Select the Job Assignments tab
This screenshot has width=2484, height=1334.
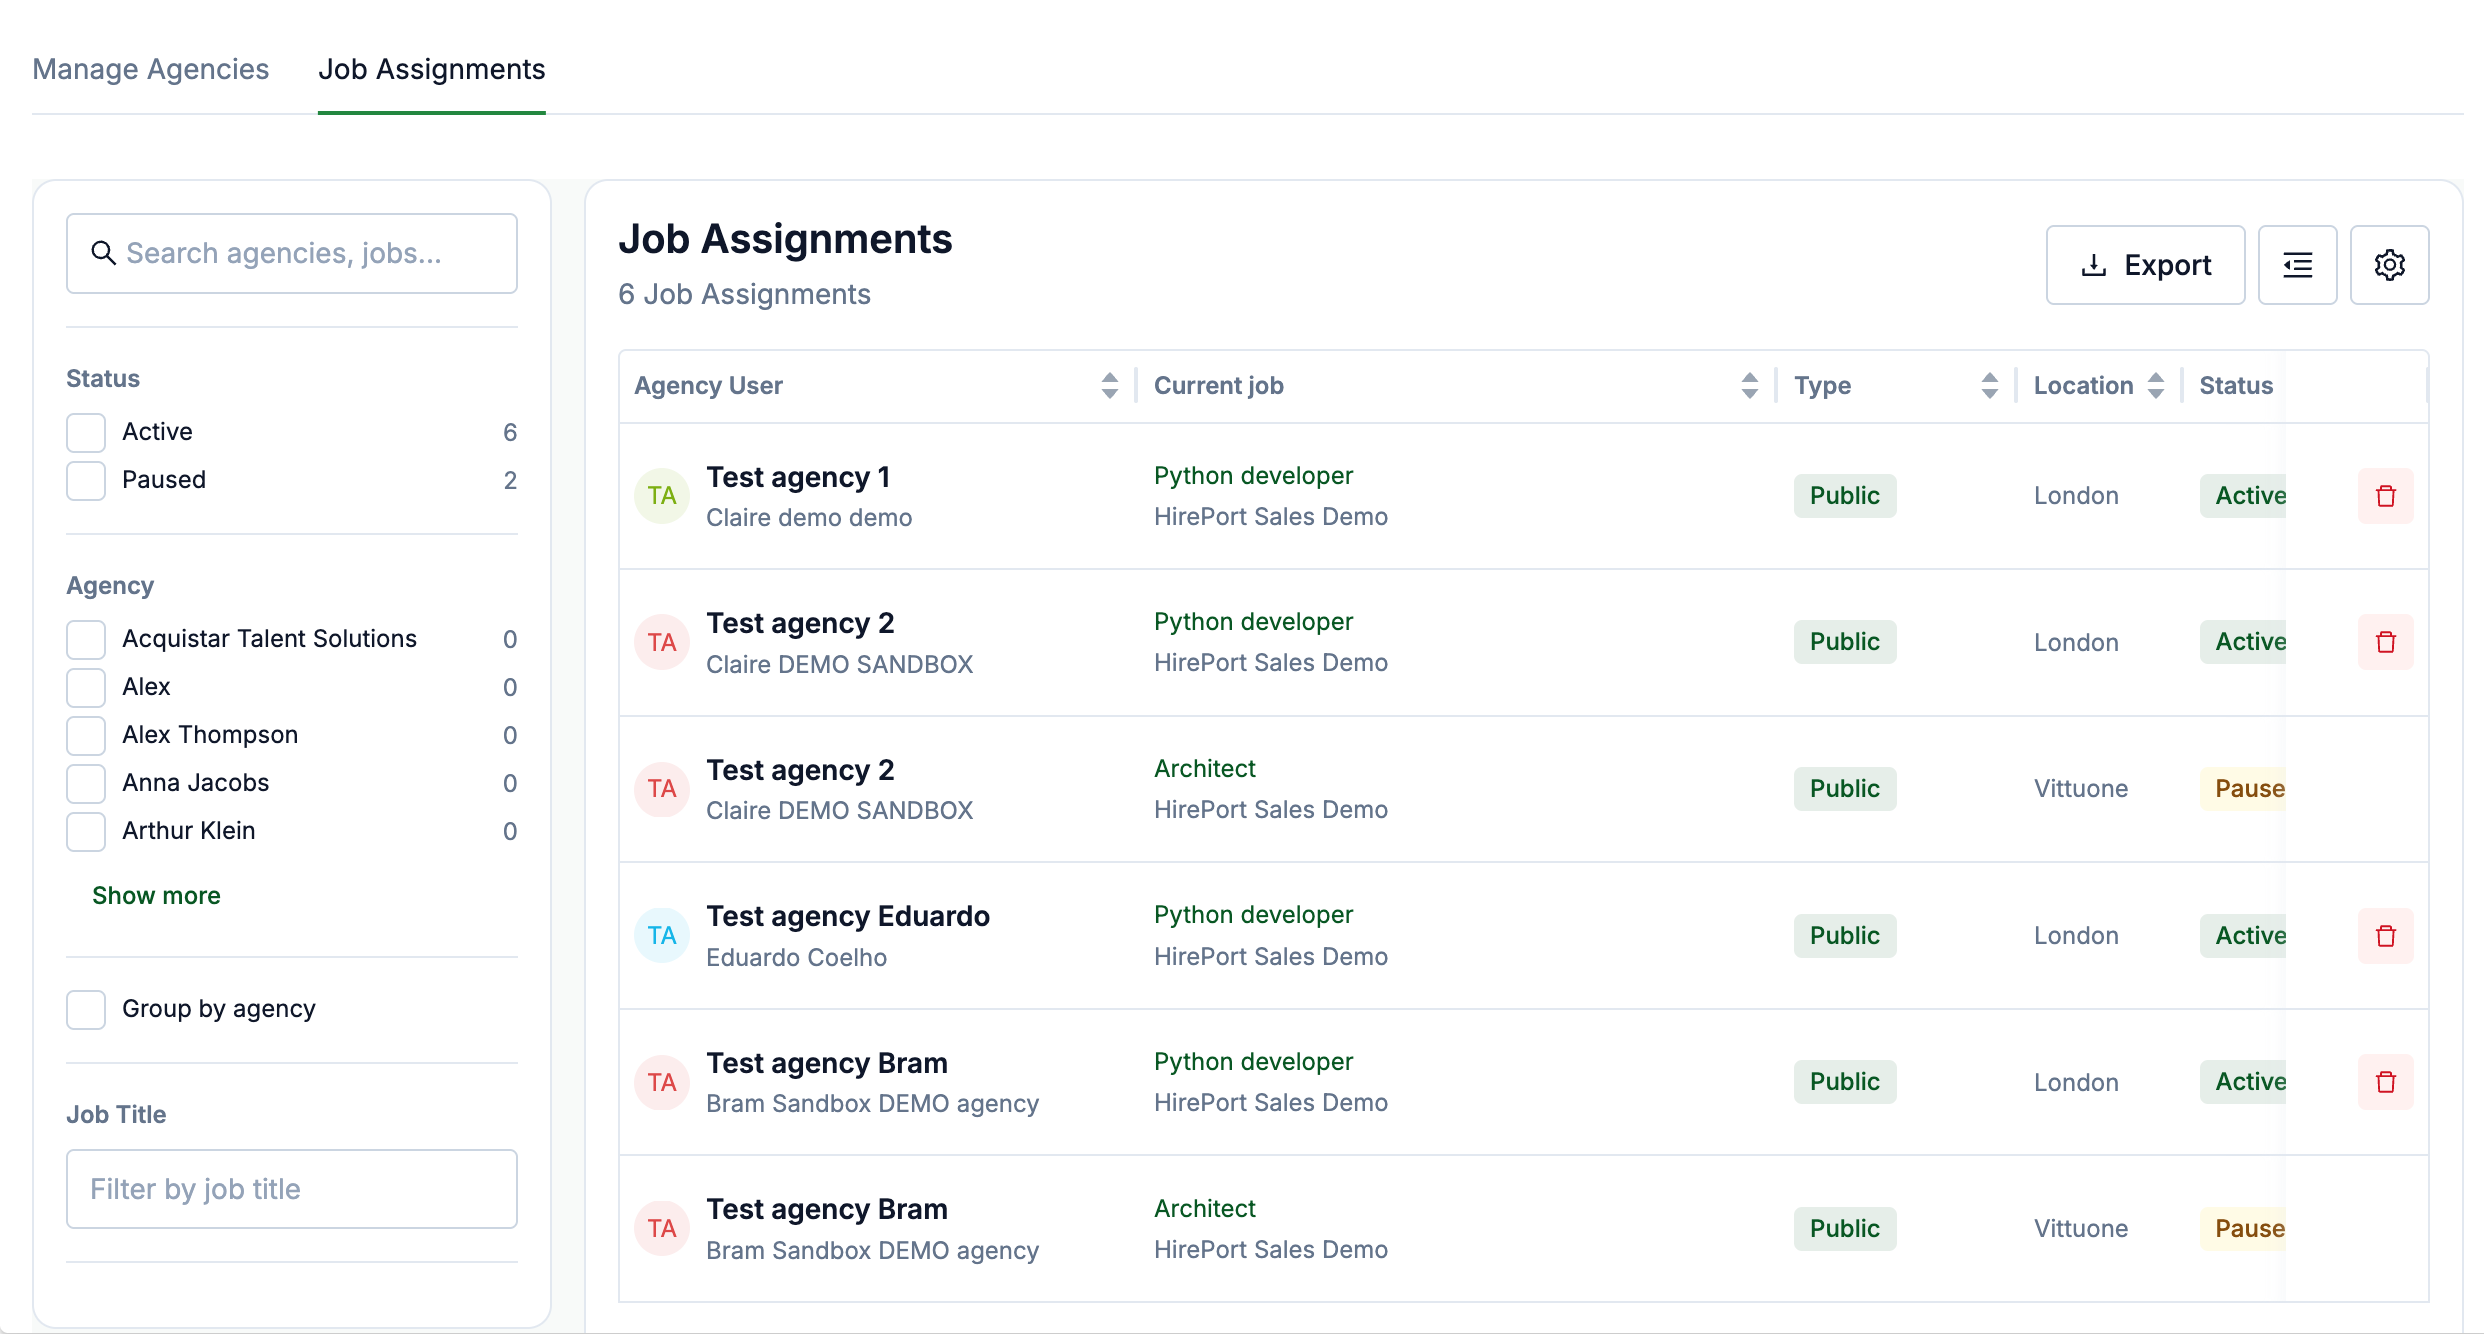point(432,69)
